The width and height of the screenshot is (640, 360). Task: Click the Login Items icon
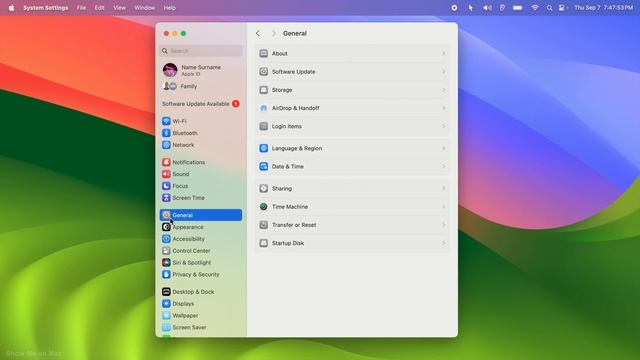264,126
